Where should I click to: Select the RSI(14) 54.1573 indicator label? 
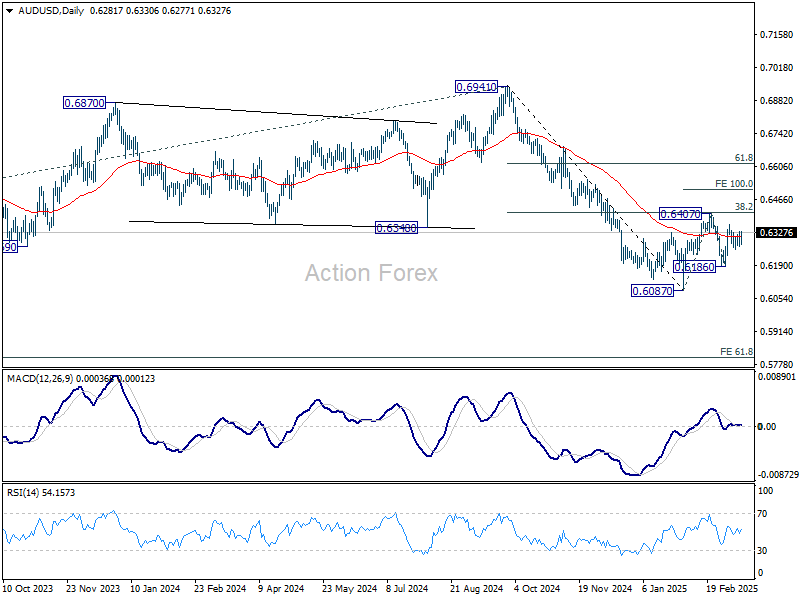pos(41,493)
